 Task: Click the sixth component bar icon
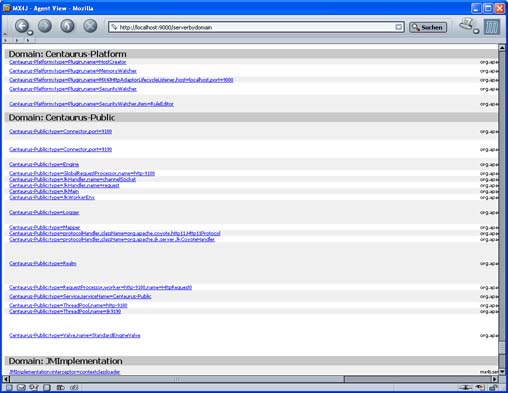click(x=74, y=387)
